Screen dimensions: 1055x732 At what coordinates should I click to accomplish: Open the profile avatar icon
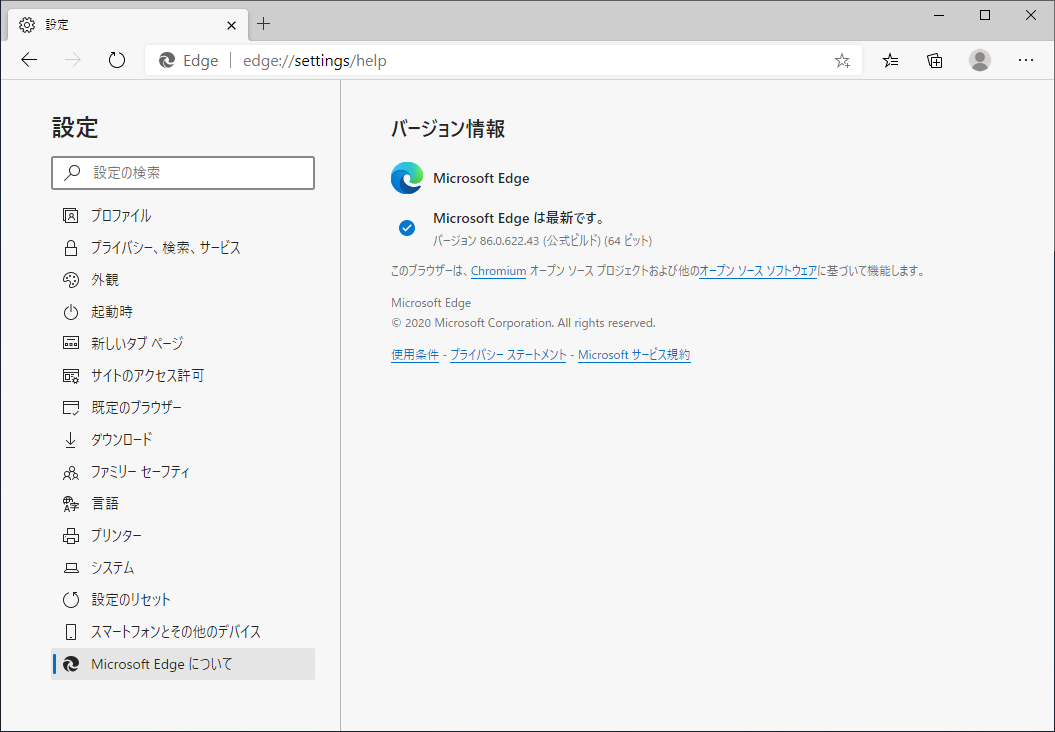980,60
